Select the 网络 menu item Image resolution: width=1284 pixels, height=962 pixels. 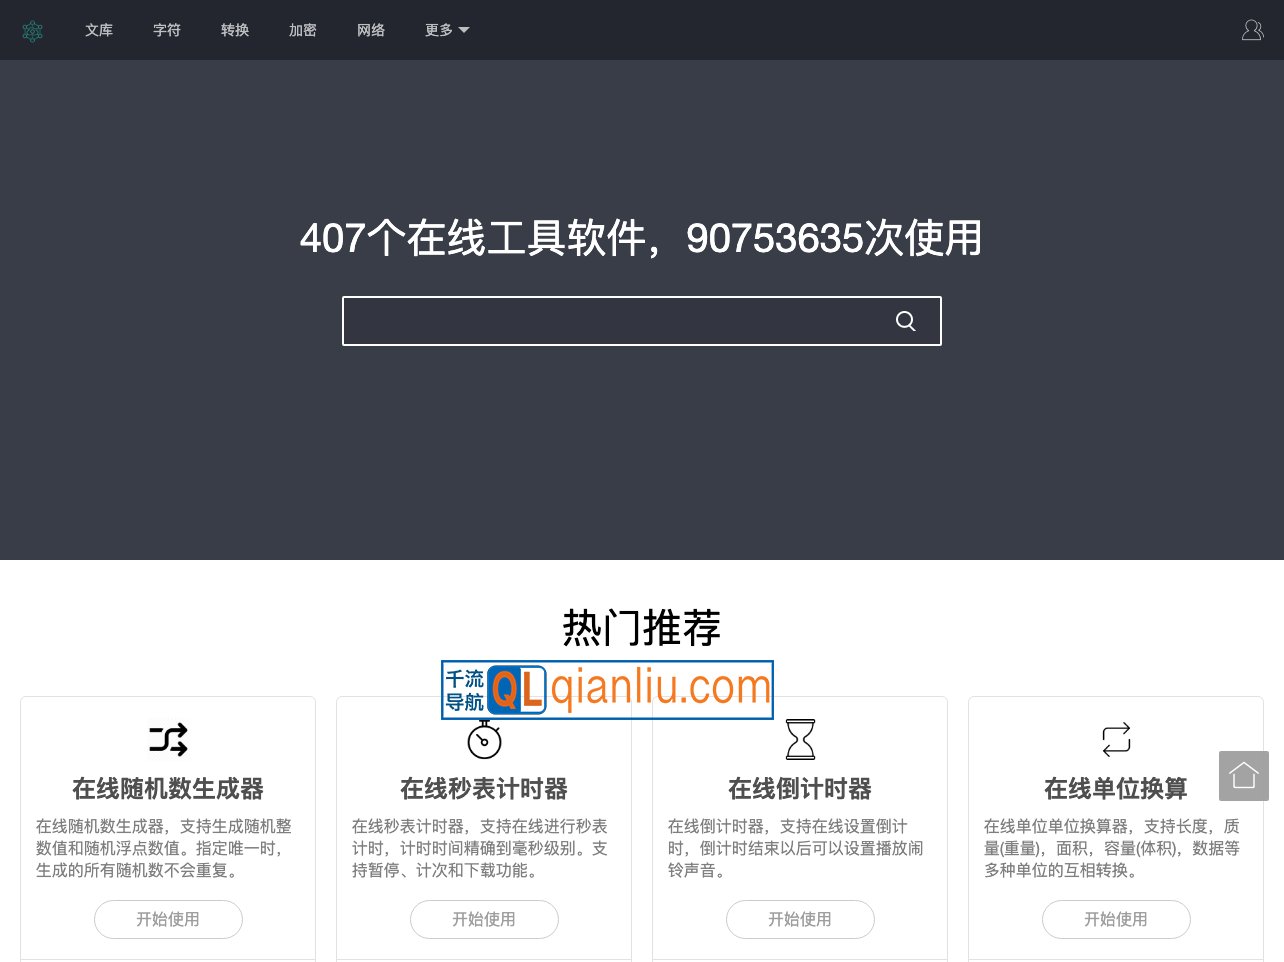click(x=371, y=30)
